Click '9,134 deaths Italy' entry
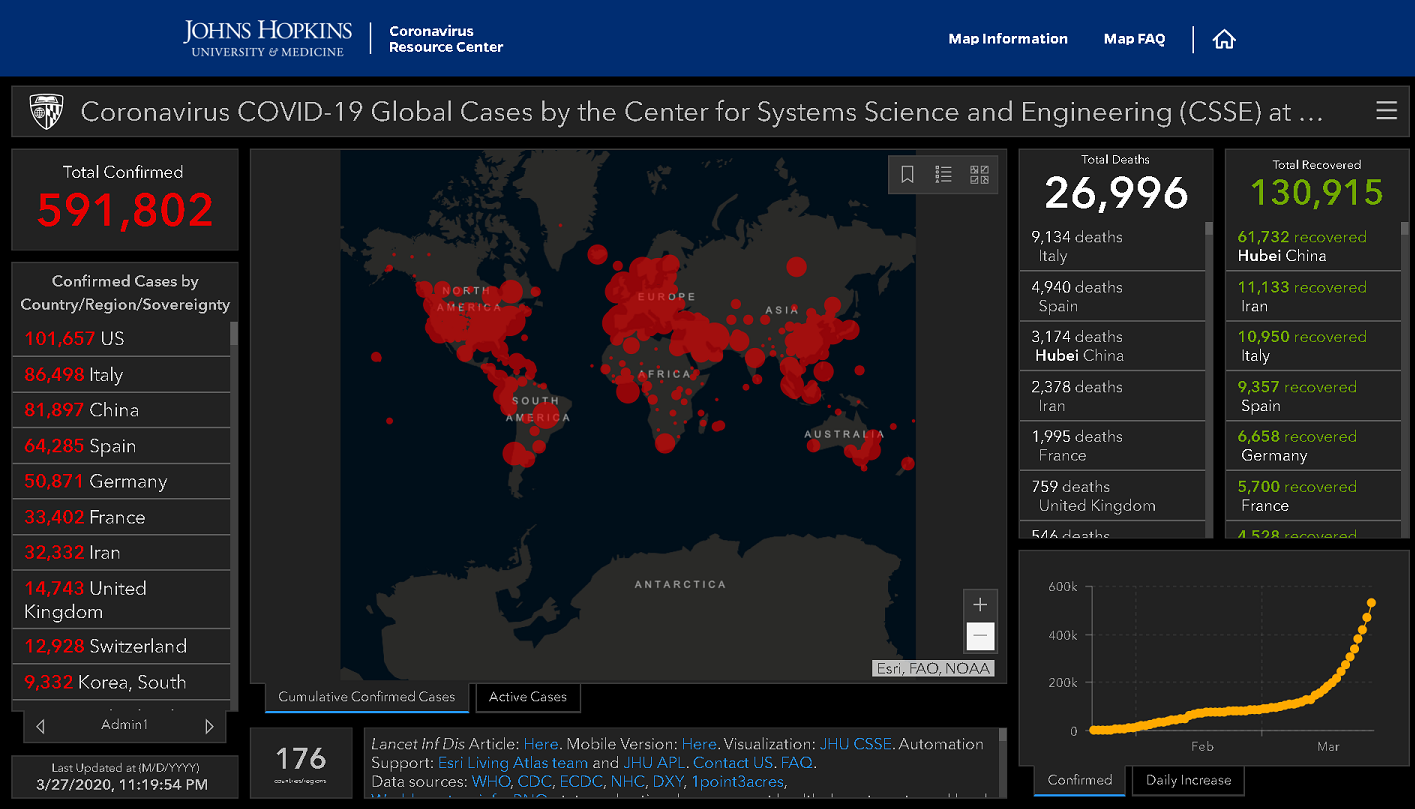The width and height of the screenshot is (1415, 809). coord(1111,246)
